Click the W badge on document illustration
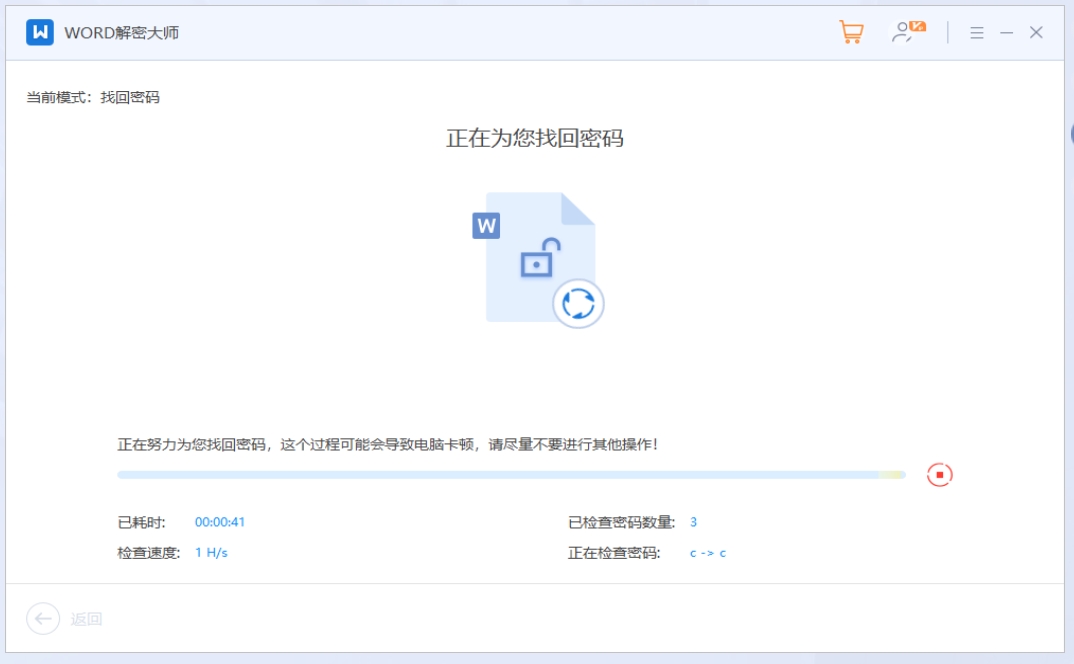The image size is (1074, 664). tap(486, 225)
